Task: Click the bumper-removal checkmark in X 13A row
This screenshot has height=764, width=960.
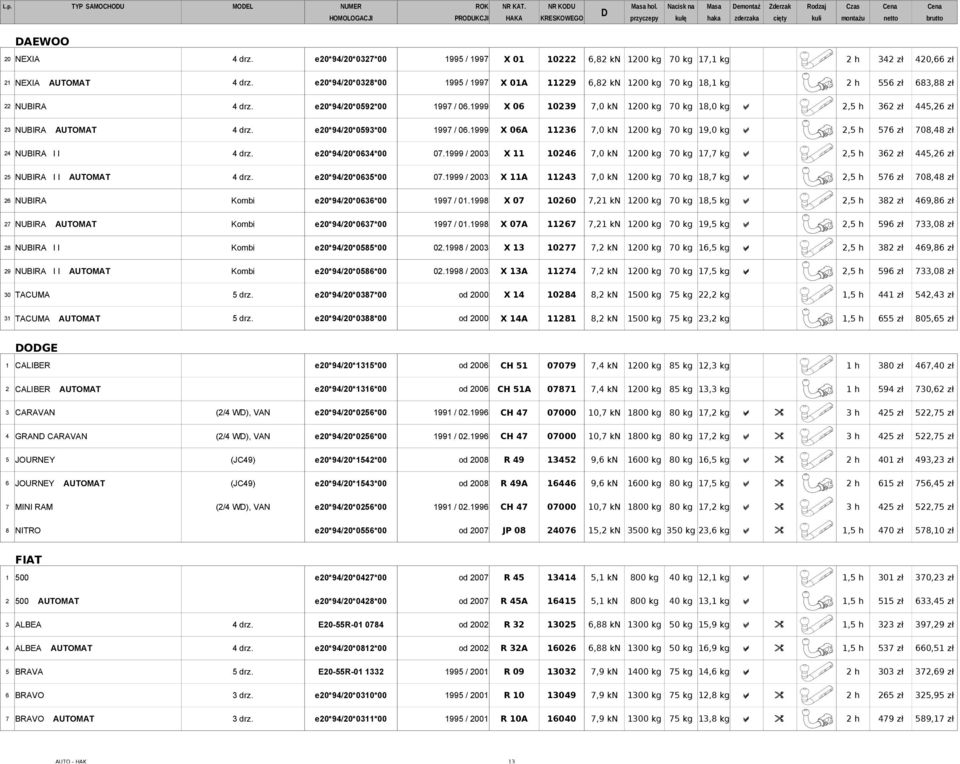Action: pyautogui.click(x=746, y=271)
